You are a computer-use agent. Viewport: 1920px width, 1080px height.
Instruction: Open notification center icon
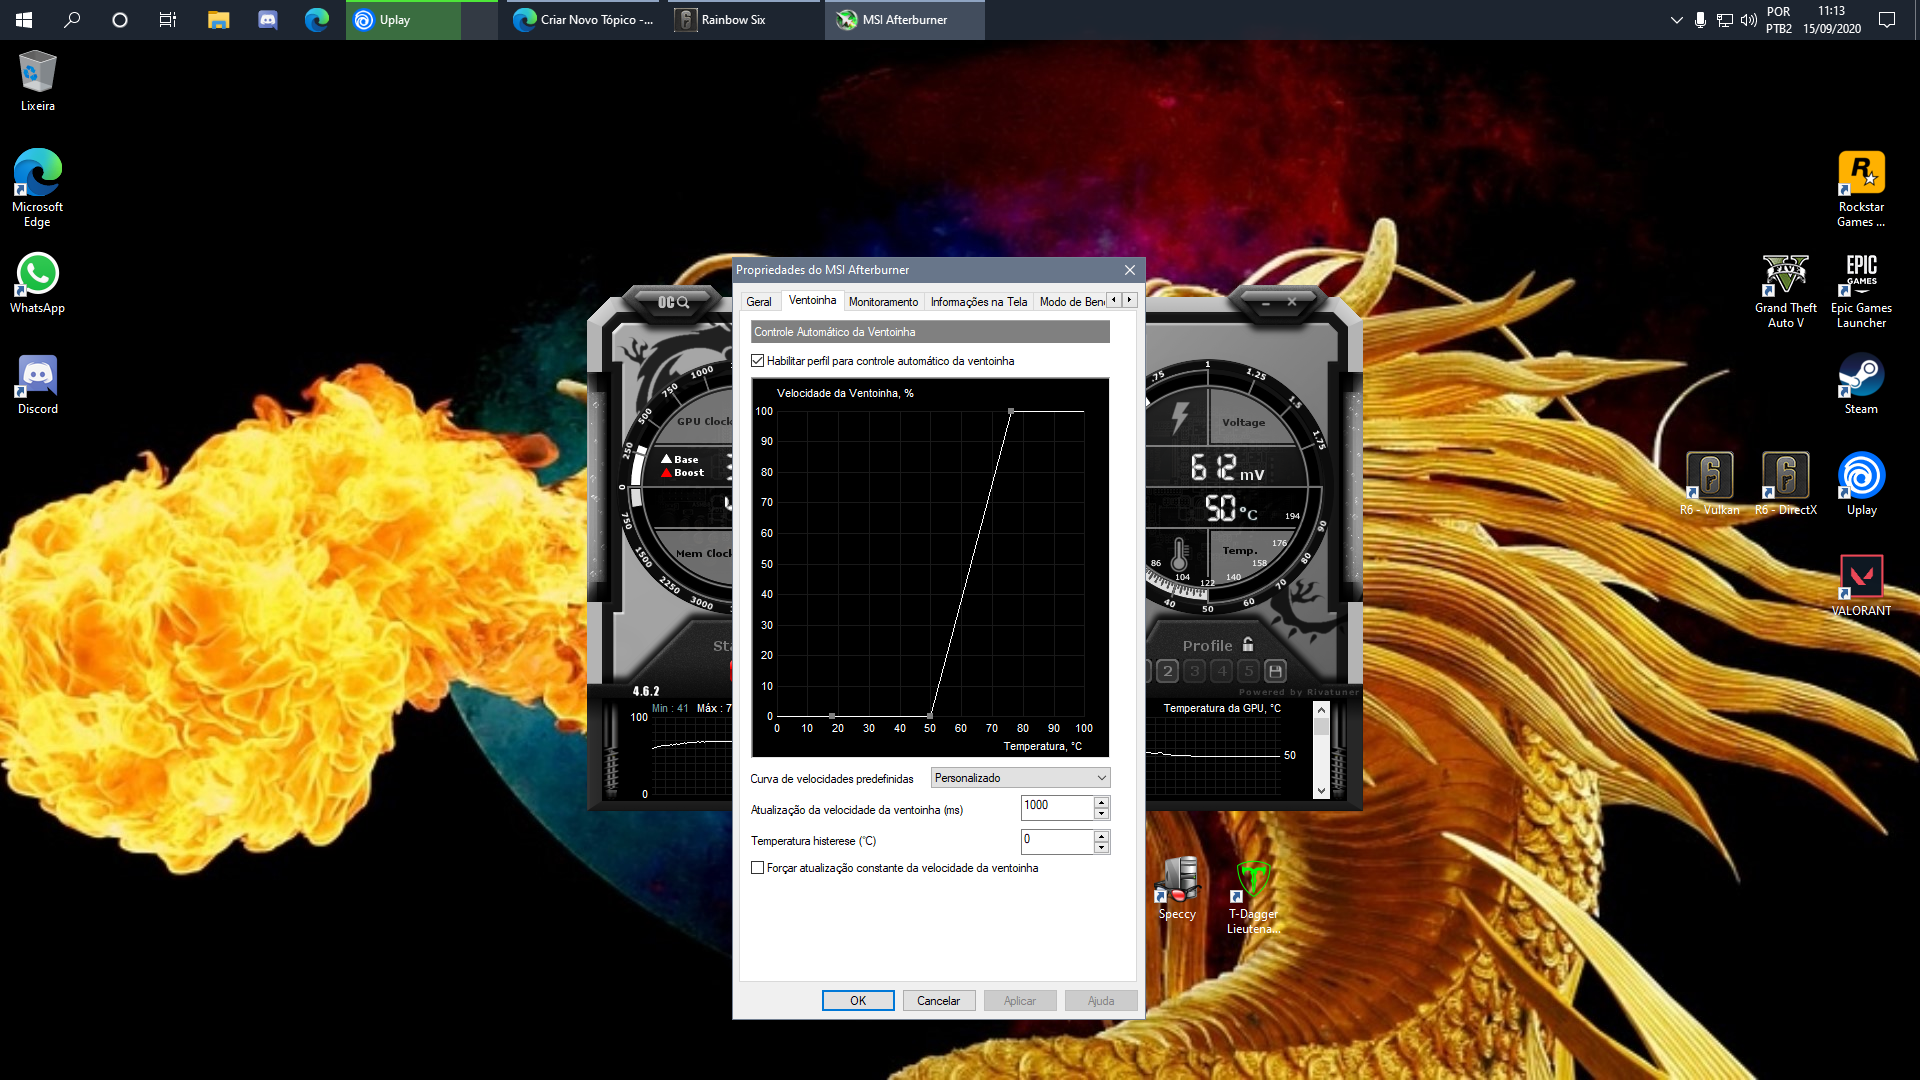1887,20
